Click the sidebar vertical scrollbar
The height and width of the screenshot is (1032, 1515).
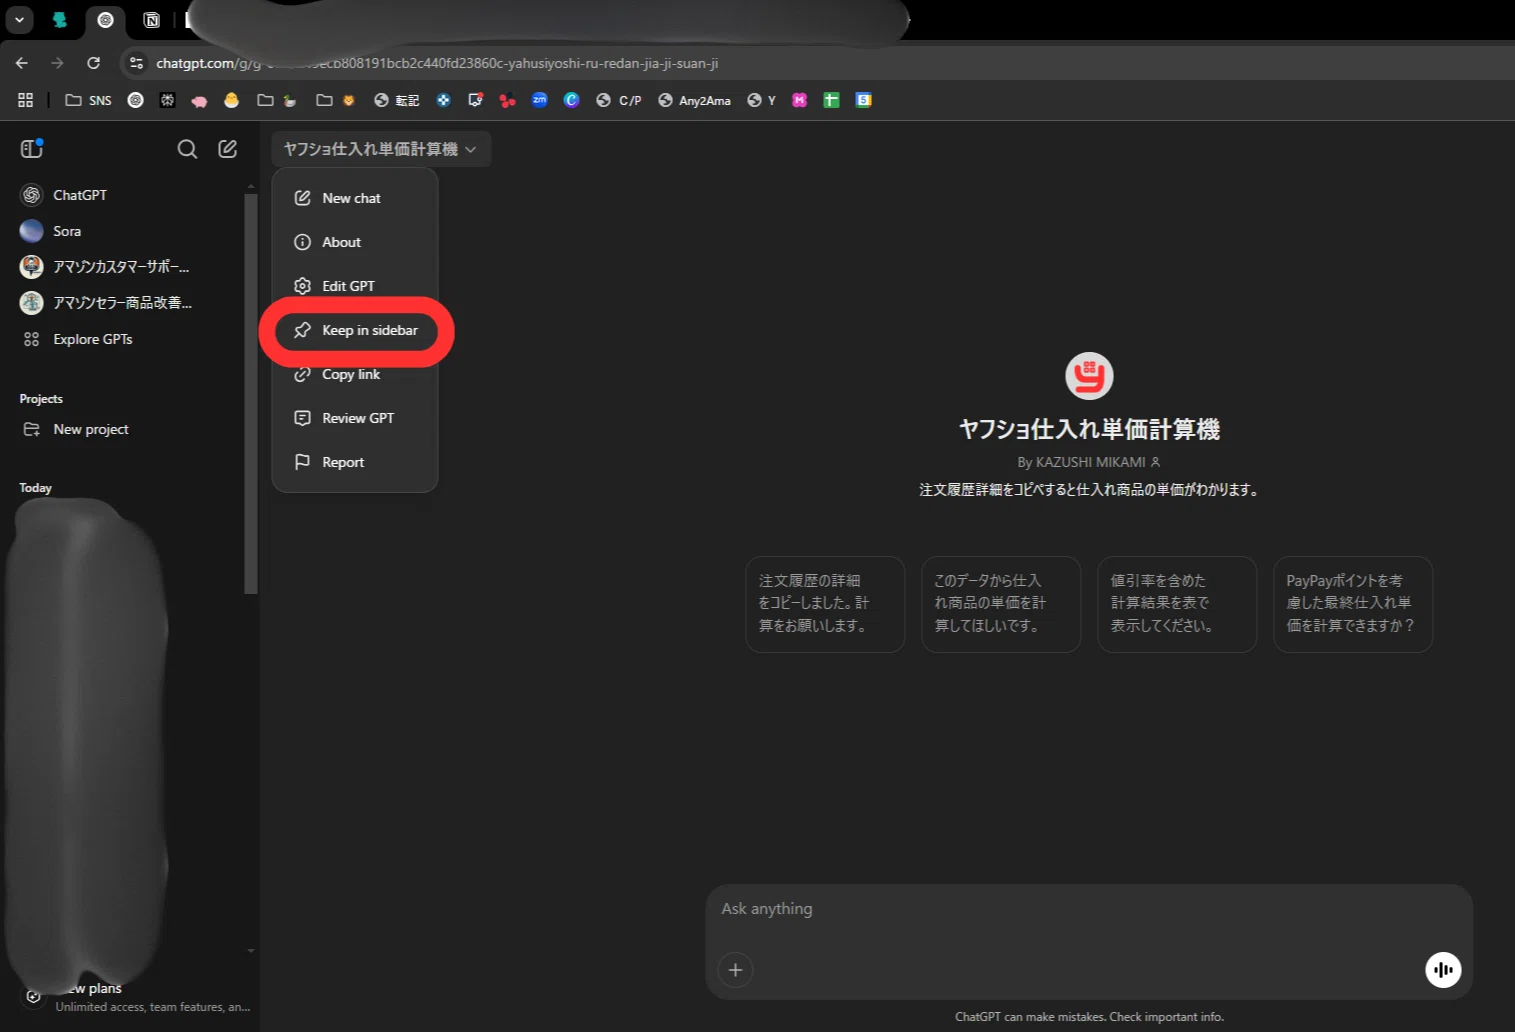click(251, 394)
